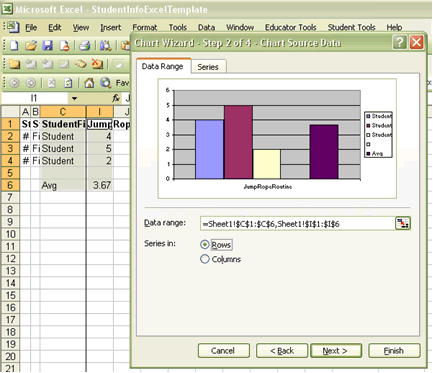
Task: Click cell containing 'StudentFi' header
Action: pos(63,124)
